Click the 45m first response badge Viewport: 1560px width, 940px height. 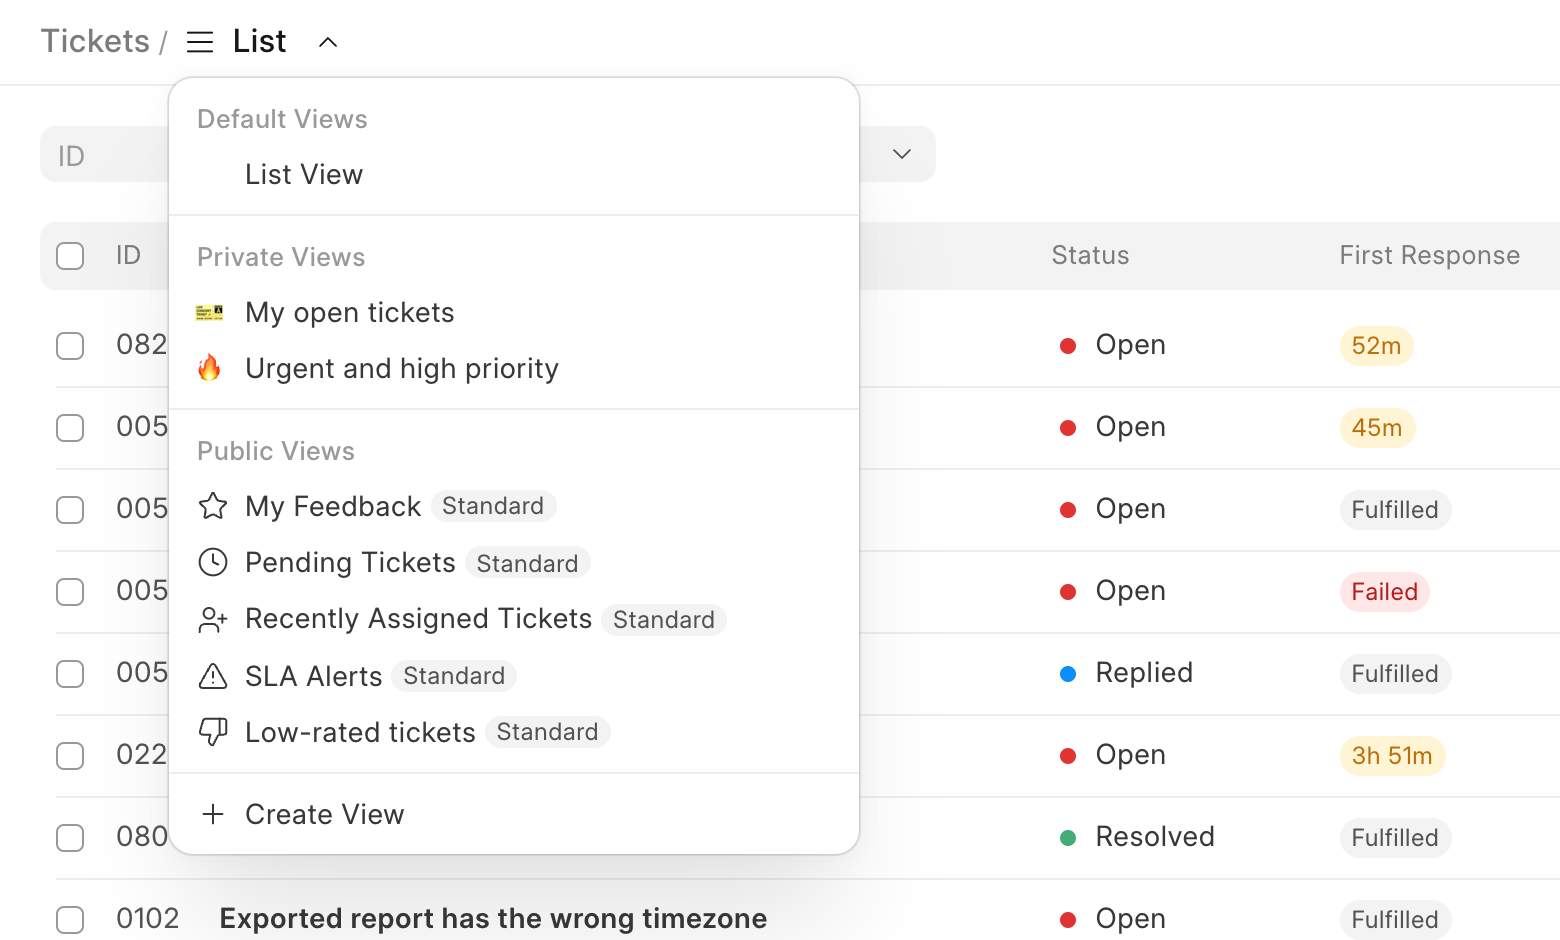(x=1377, y=428)
